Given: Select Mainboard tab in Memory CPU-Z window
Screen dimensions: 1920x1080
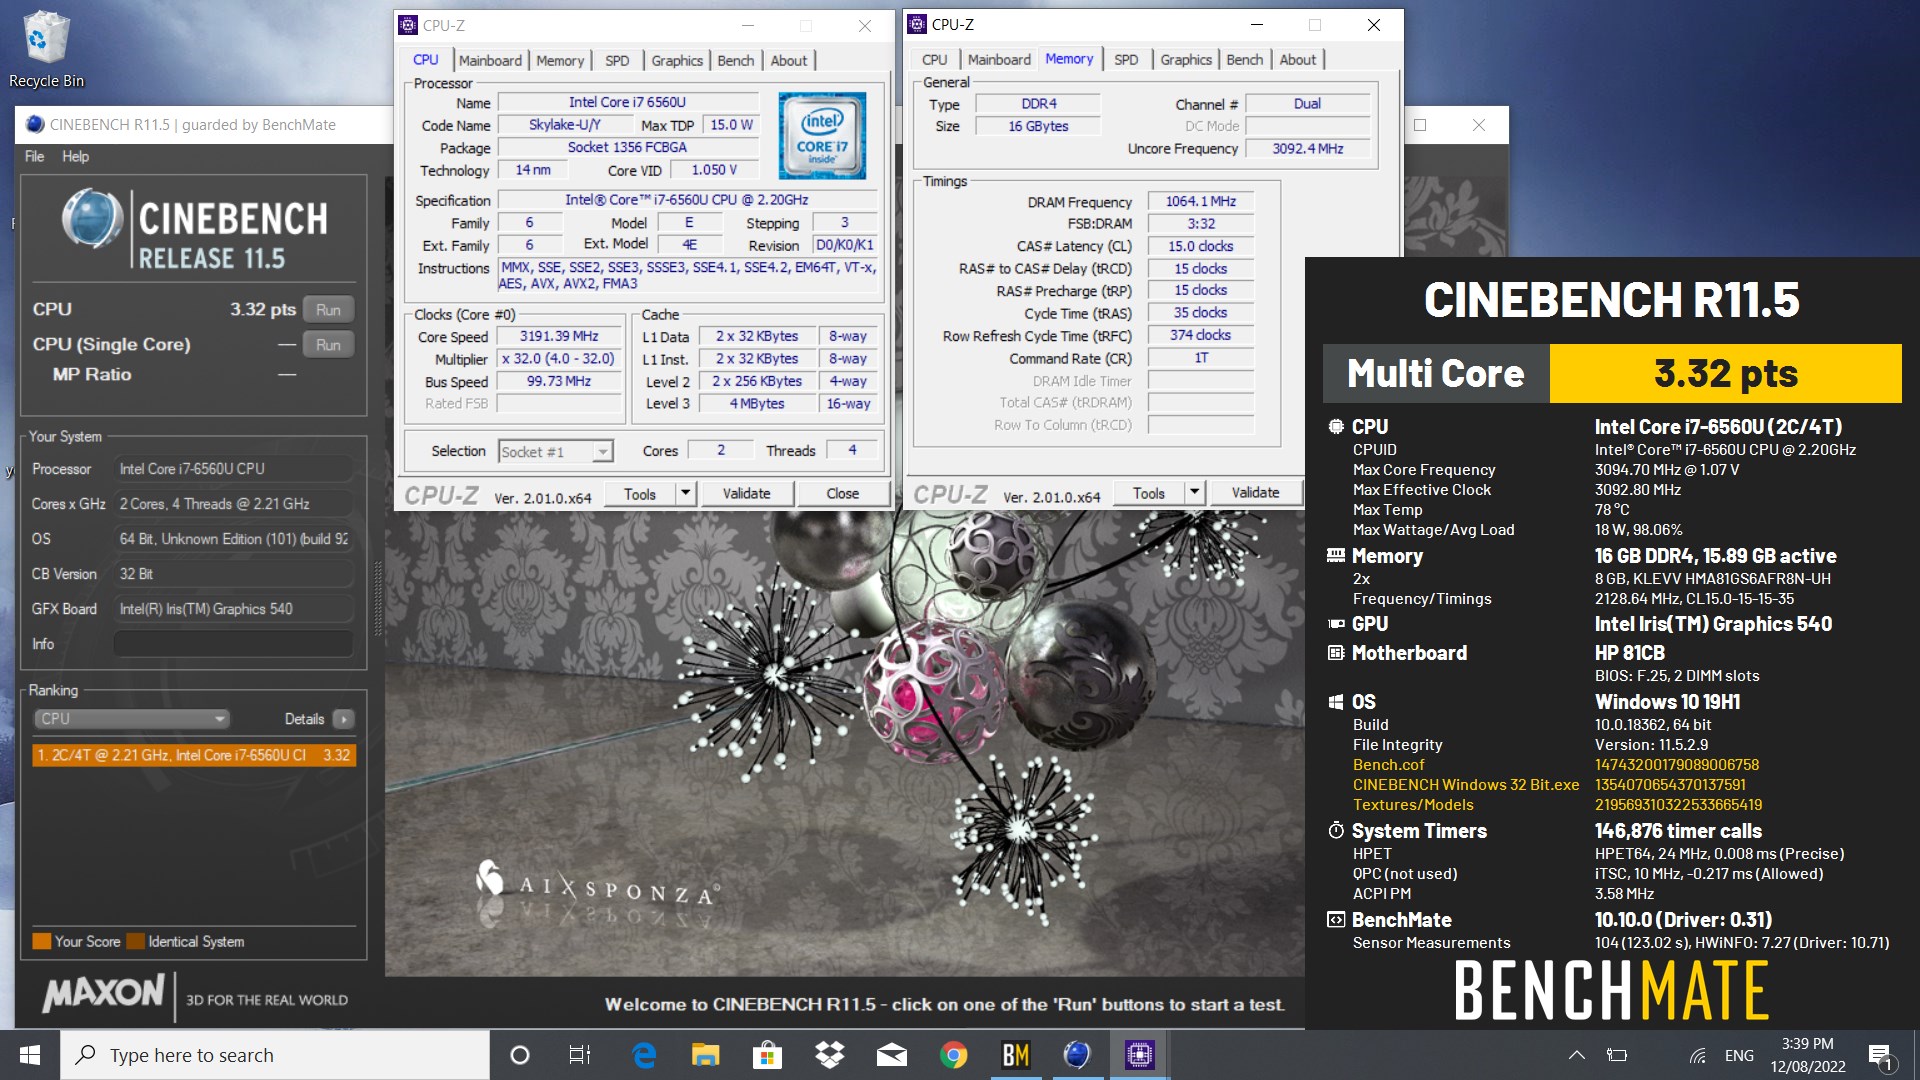Looking at the screenshot, I should point(999,60).
